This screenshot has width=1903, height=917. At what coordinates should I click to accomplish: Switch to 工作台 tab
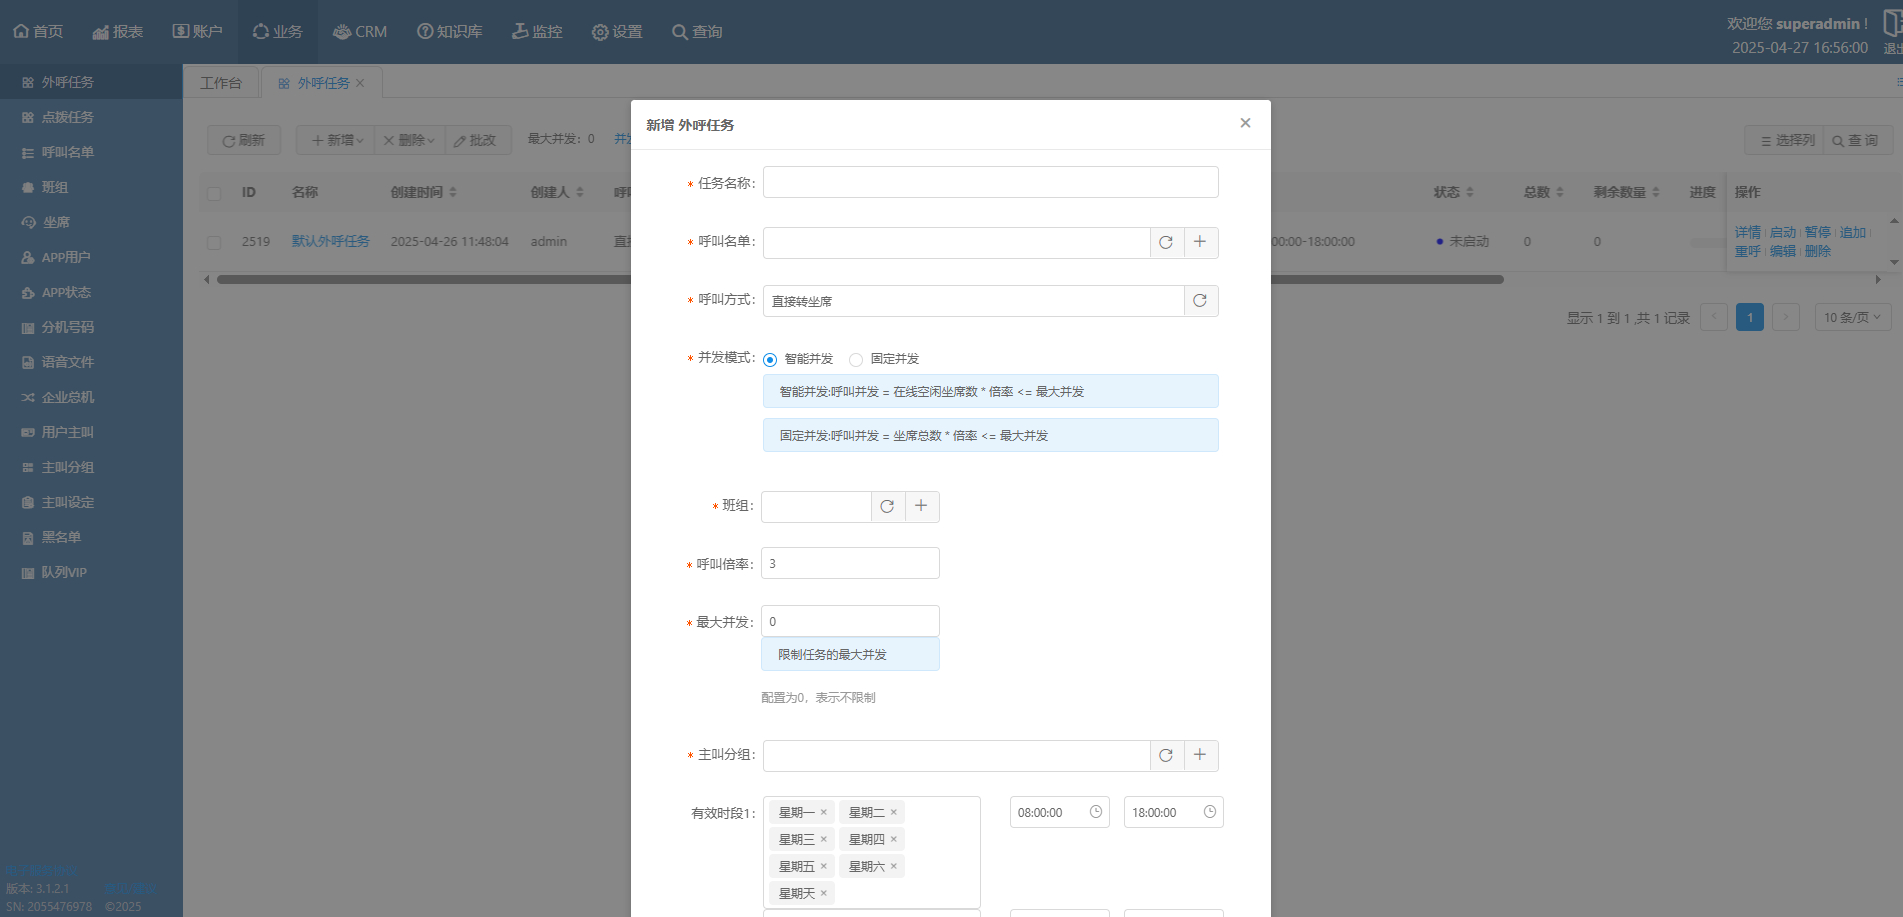click(221, 83)
